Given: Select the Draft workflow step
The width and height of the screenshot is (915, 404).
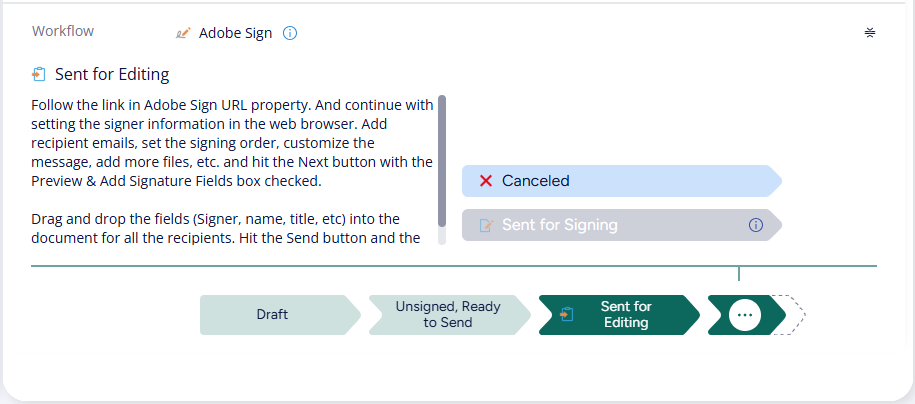Looking at the screenshot, I should pos(280,315).
